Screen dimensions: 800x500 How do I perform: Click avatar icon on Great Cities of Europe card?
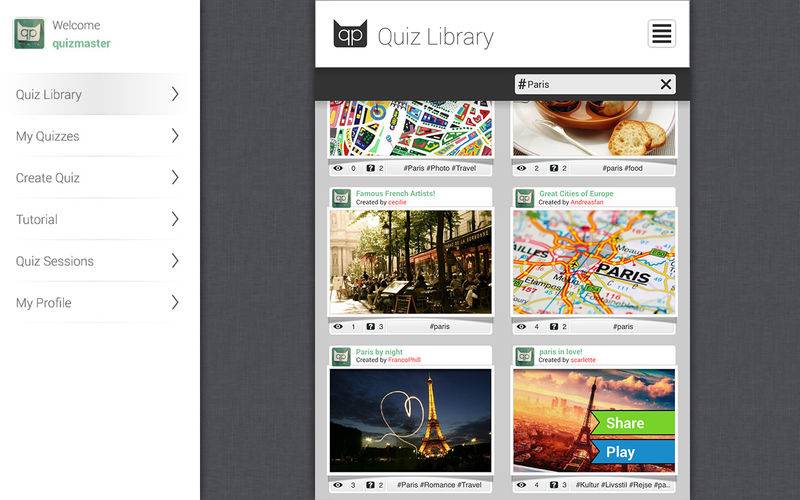point(524,197)
